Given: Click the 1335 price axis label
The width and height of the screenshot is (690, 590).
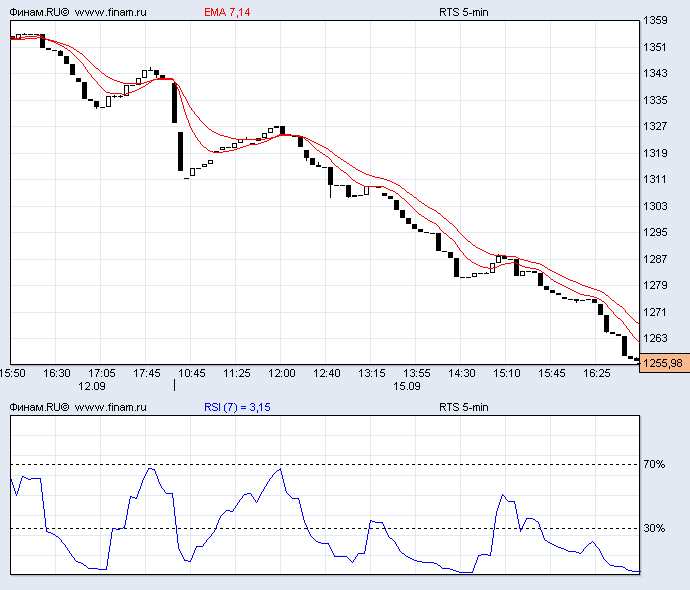Looking at the screenshot, I should (655, 100).
